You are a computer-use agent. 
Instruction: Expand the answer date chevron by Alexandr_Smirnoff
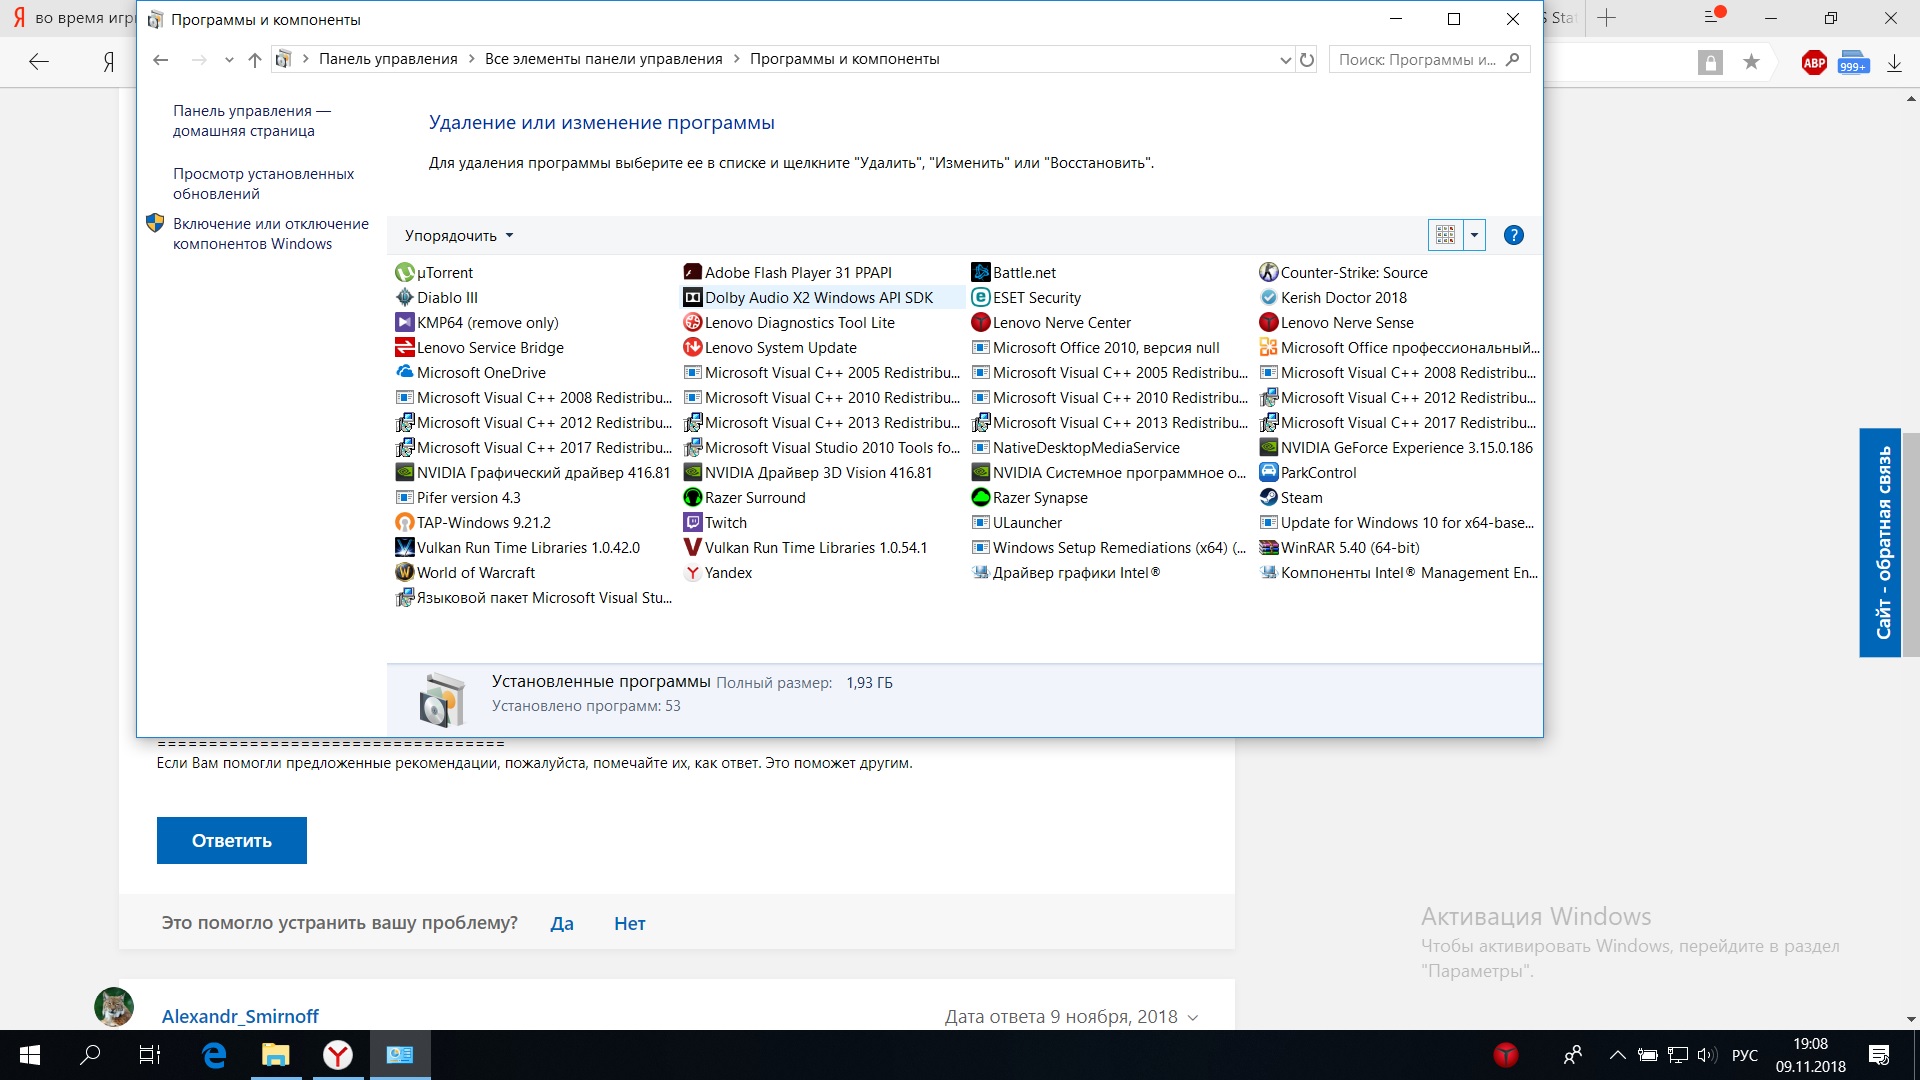click(x=1193, y=1017)
